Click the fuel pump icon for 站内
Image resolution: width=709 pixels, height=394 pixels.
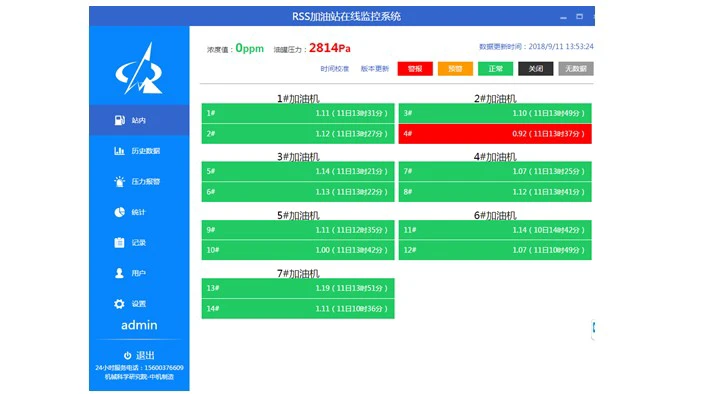(x=119, y=120)
